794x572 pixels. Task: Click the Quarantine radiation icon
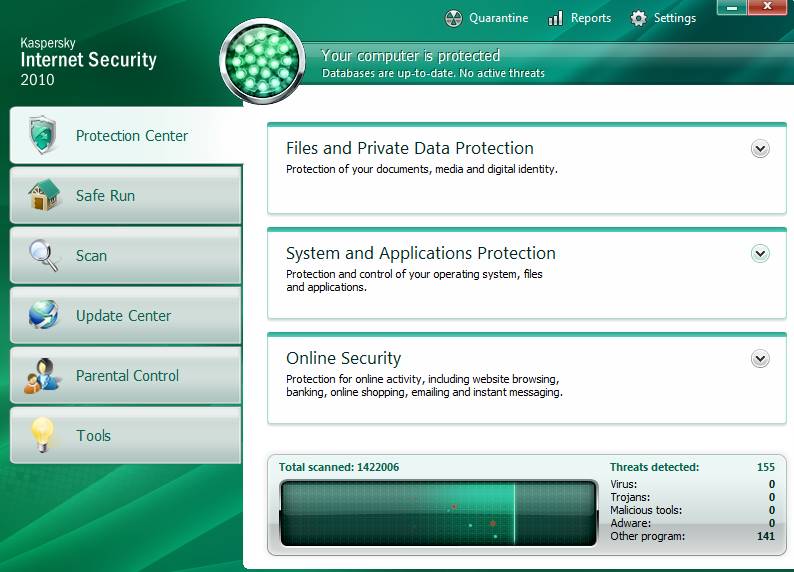click(453, 19)
